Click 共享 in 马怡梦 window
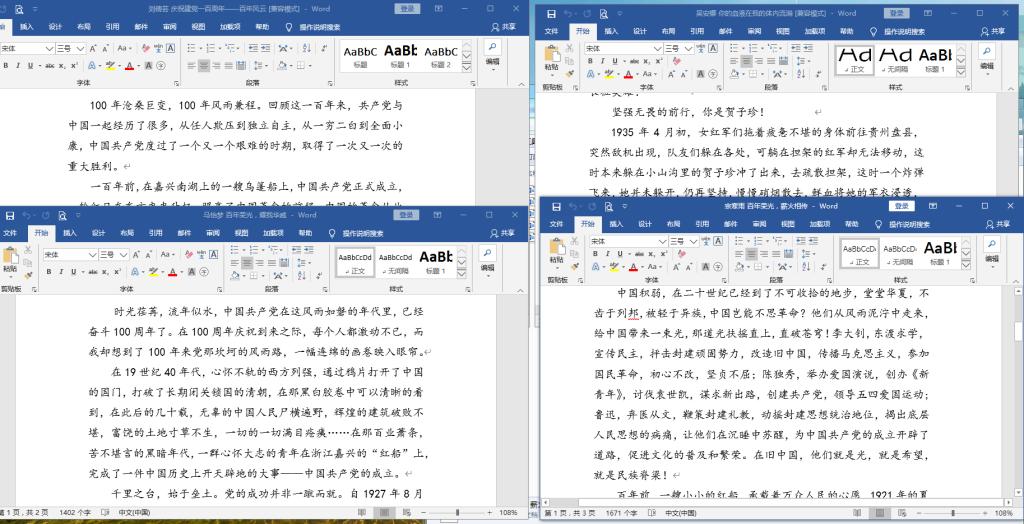Viewport: 1024px width, 524px height. (502, 233)
